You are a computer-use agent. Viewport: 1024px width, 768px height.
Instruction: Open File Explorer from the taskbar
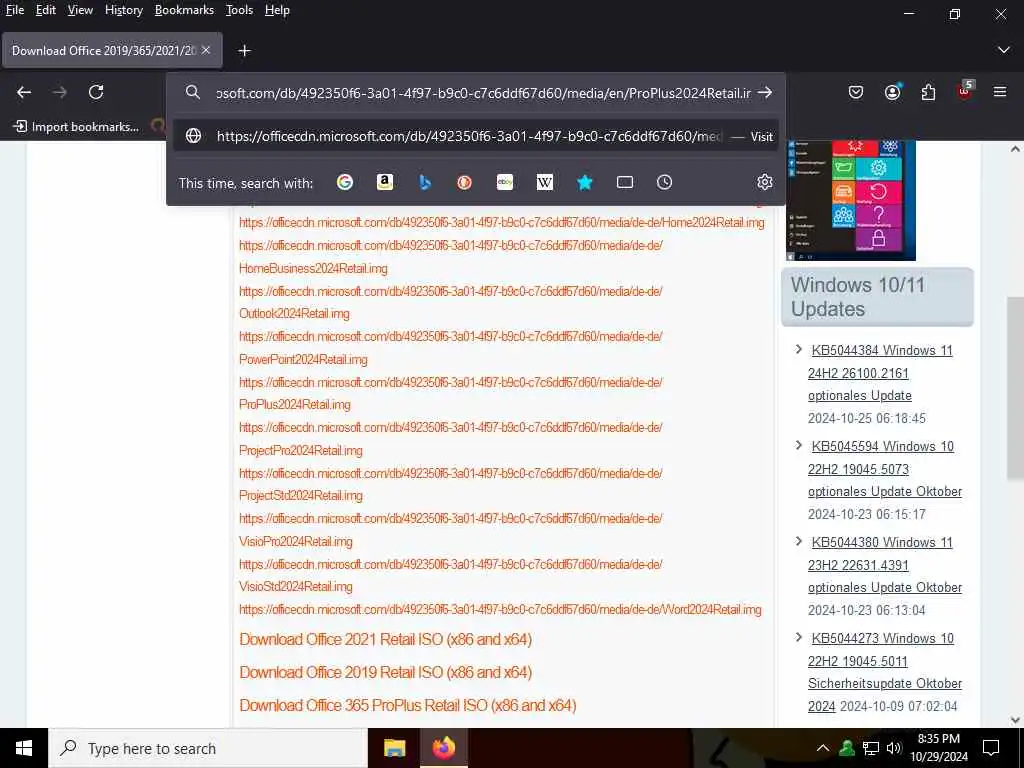(394, 748)
